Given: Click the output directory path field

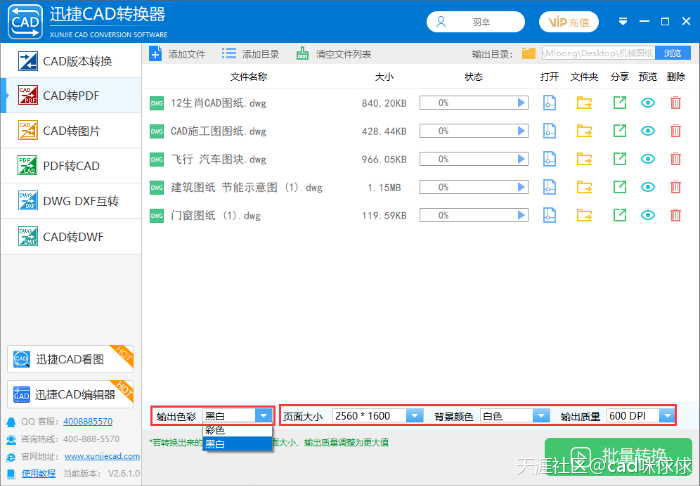Looking at the screenshot, I should coord(598,54).
